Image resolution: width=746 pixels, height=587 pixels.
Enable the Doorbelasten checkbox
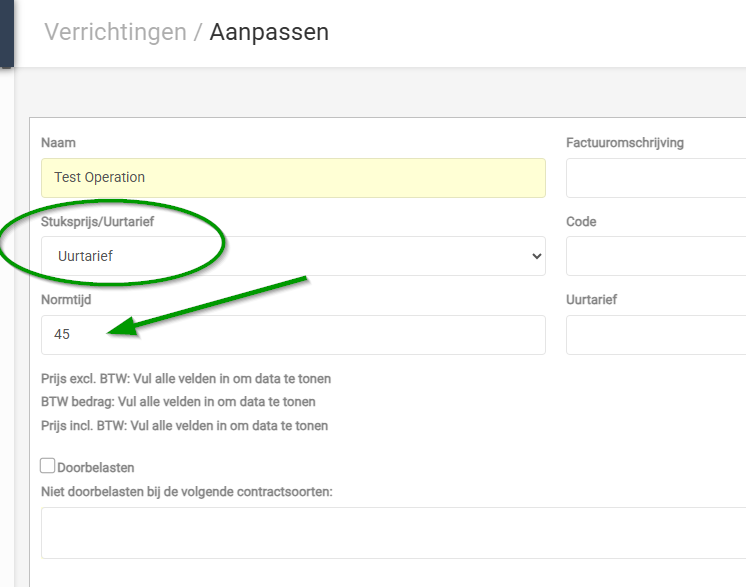click(47, 466)
